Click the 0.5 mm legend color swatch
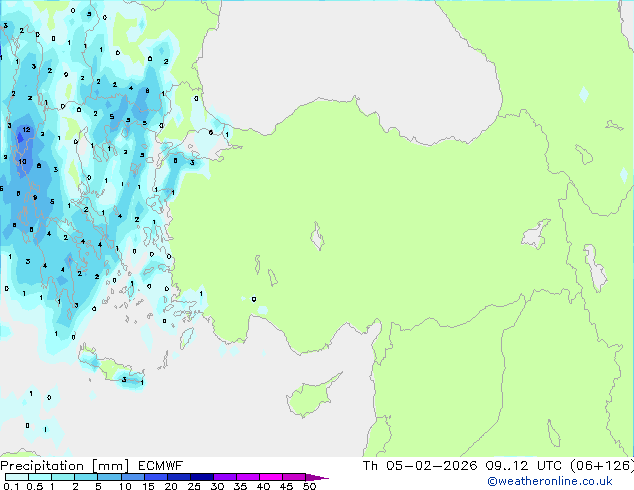Viewport: 634px width, 490px height. click(40, 477)
